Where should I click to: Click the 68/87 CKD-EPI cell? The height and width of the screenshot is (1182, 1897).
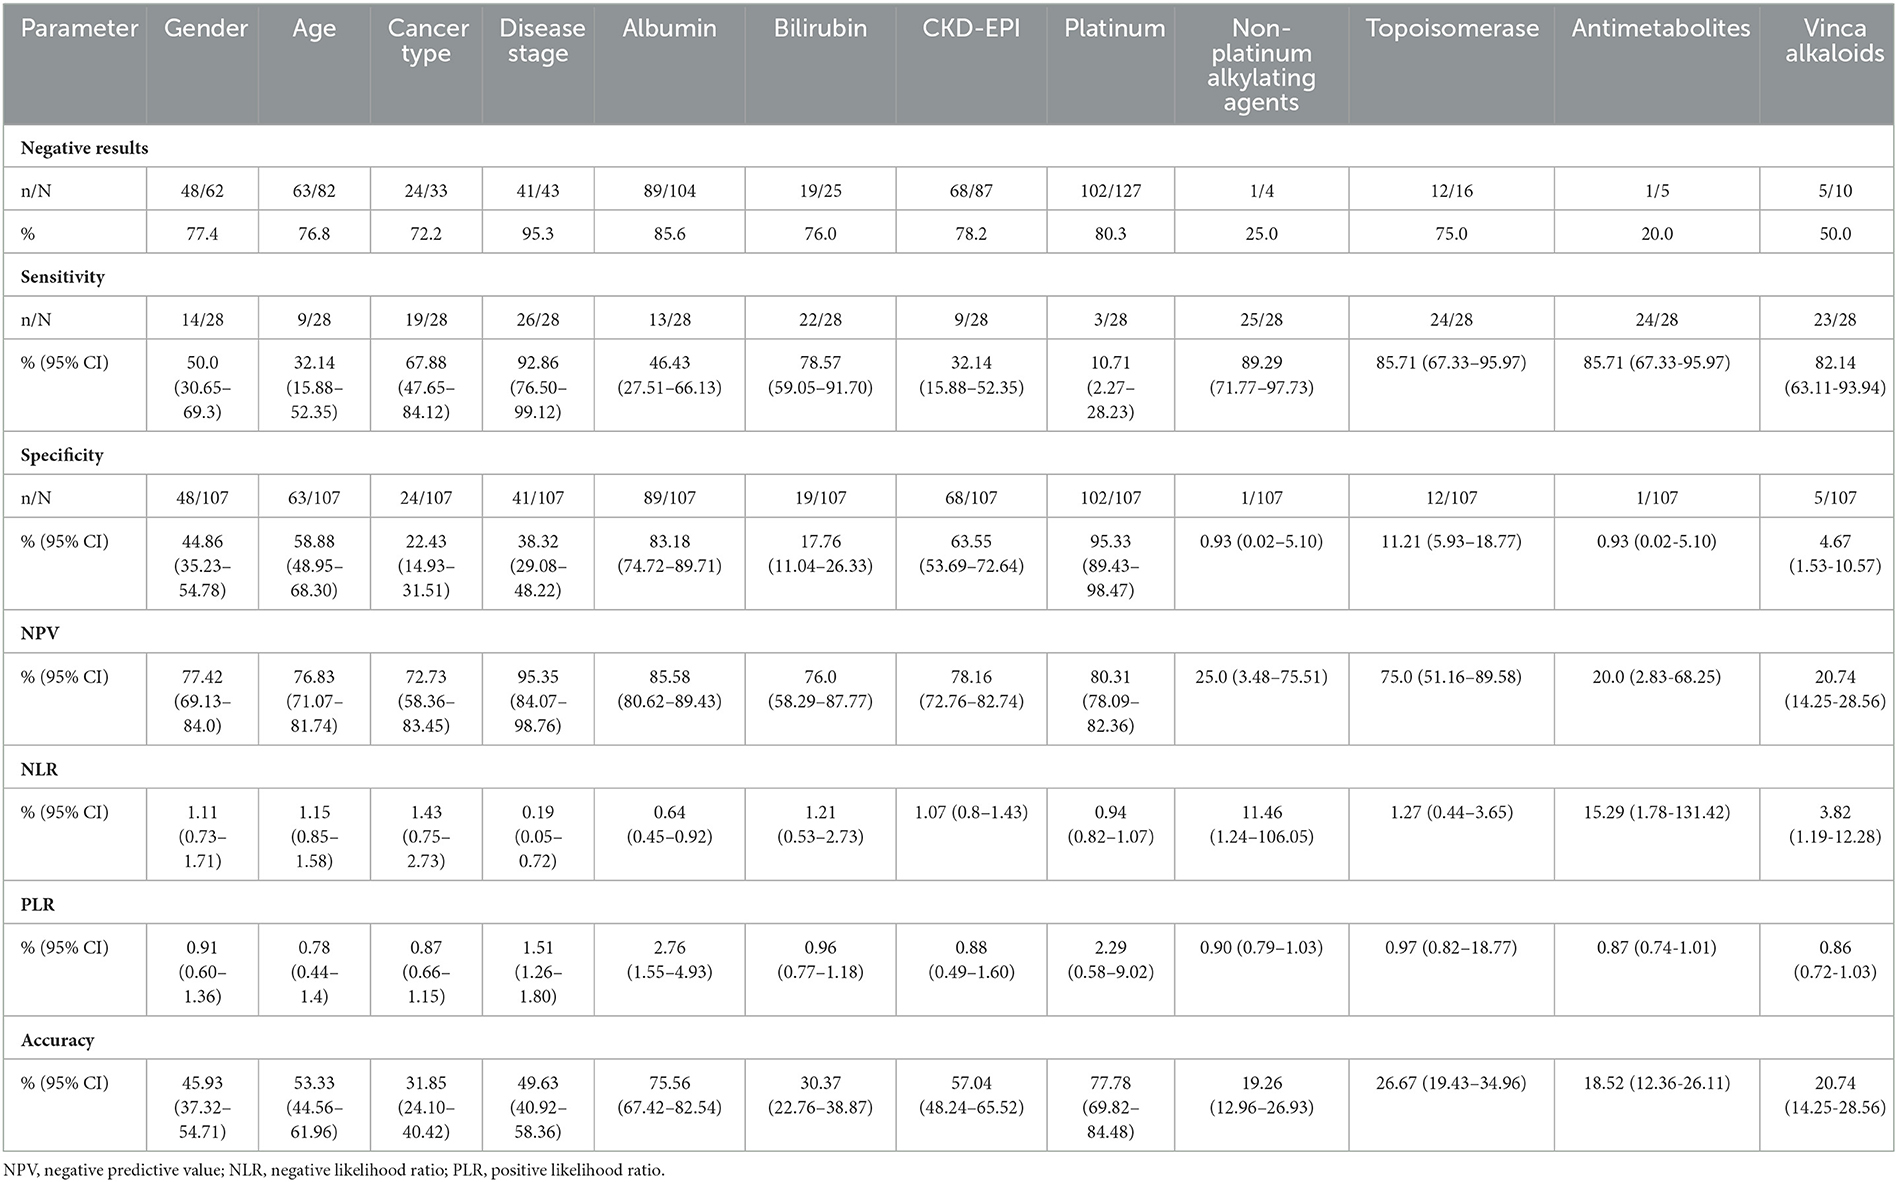tap(971, 191)
